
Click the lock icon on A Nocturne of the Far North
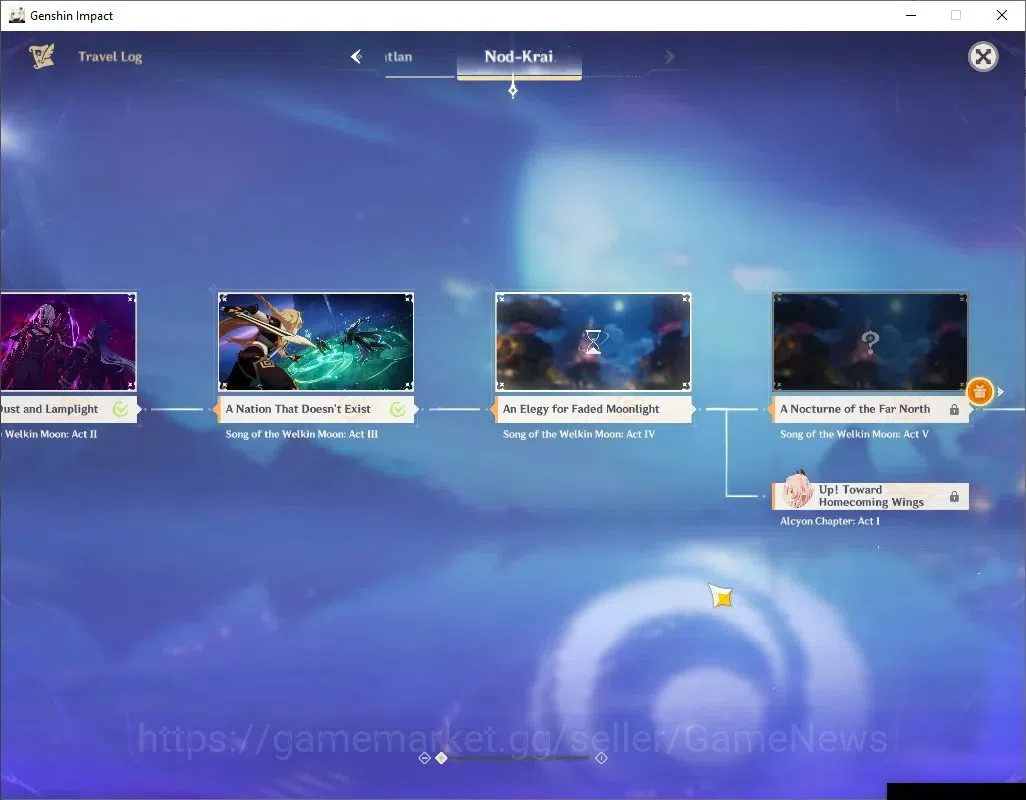click(x=954, y=409)
